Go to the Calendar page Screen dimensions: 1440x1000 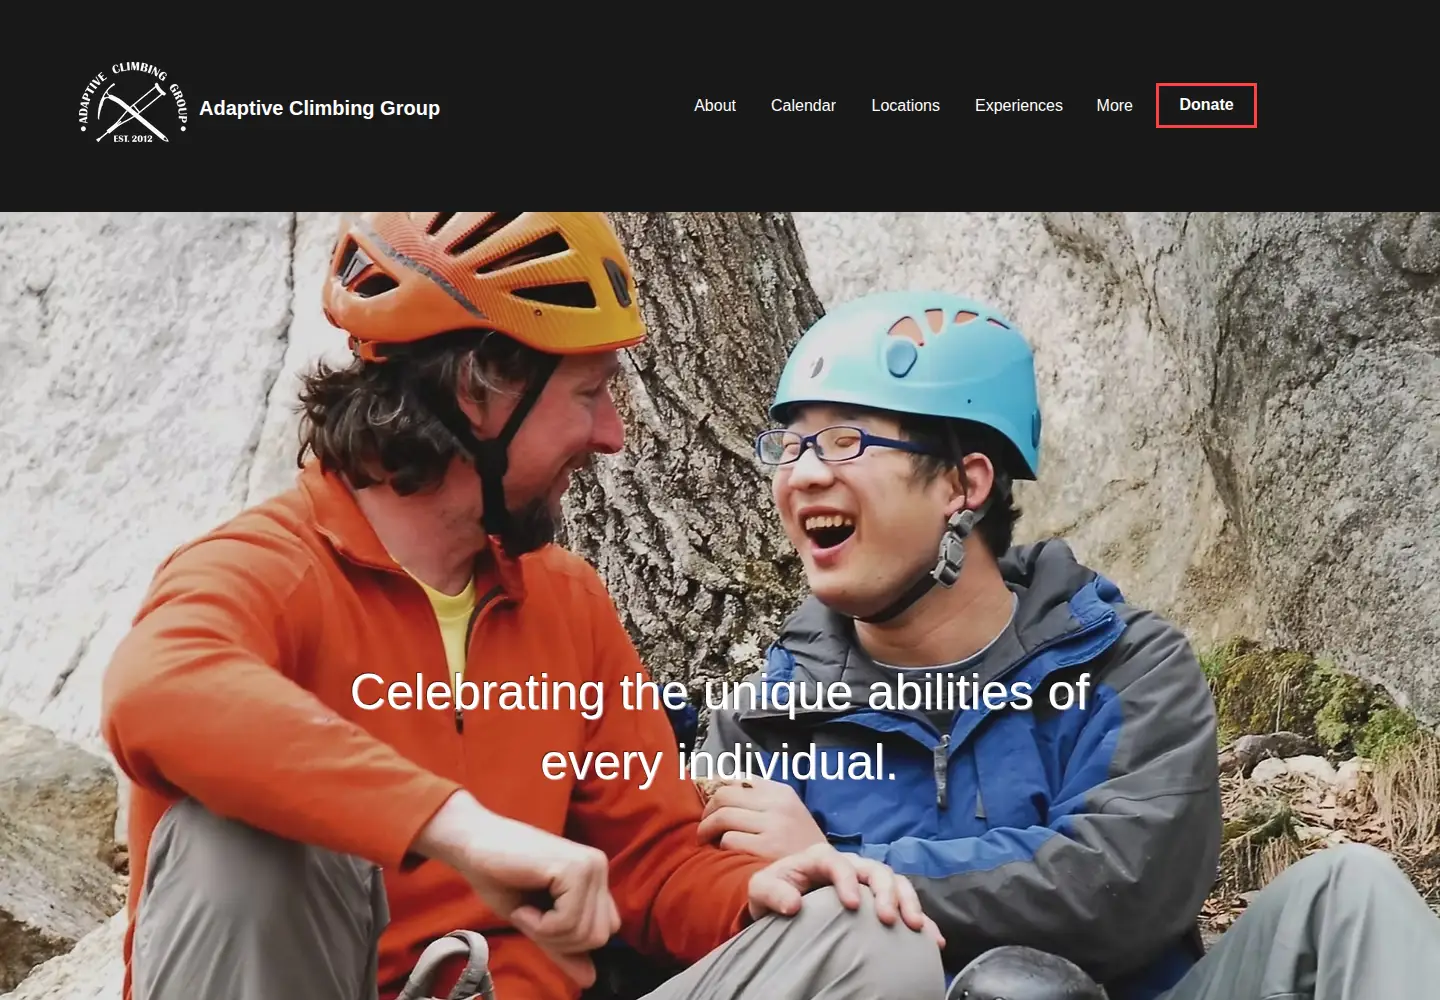coord(803,105)
